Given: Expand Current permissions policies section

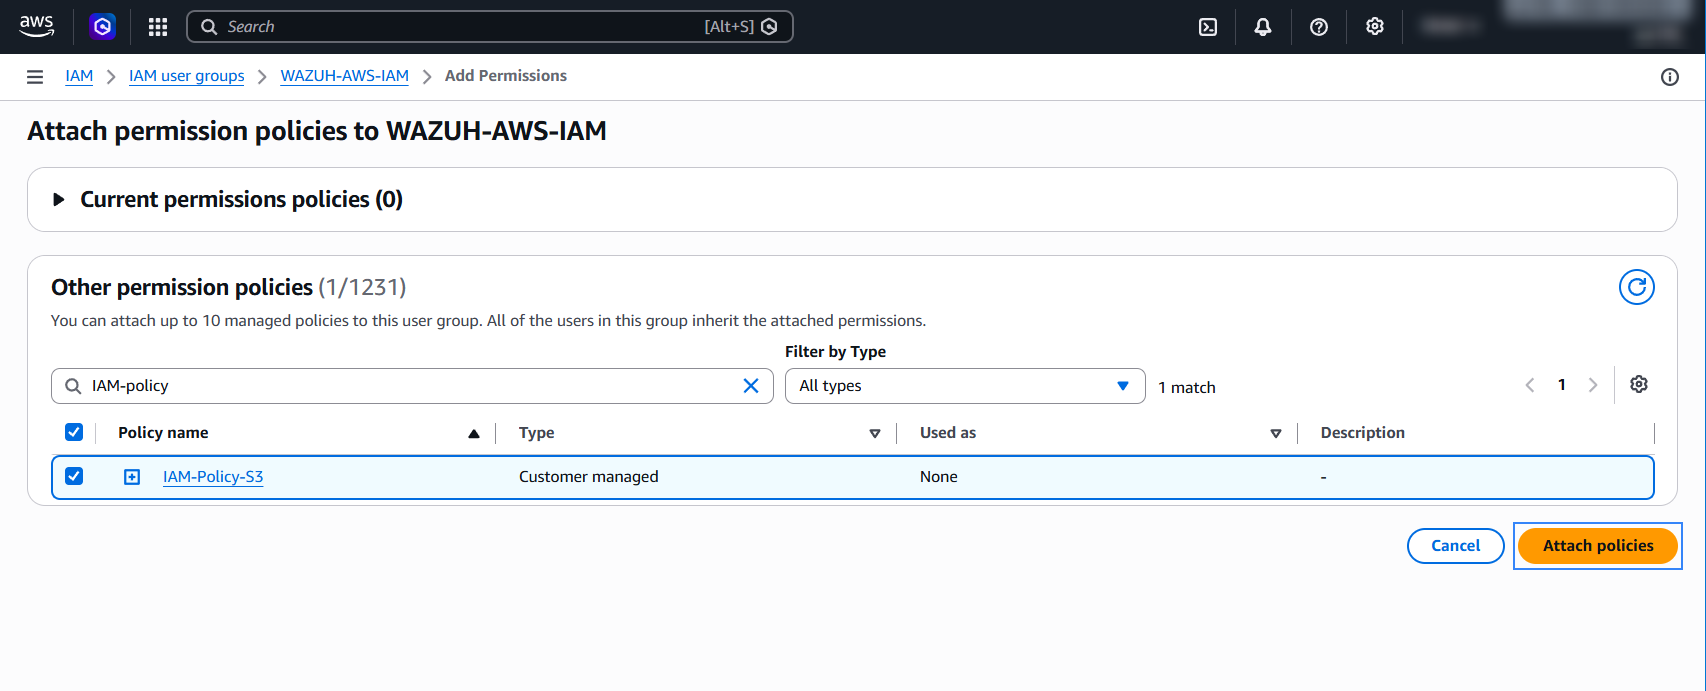Looking at the screenshot, I should pyautogui.click(x=59, y=200).
